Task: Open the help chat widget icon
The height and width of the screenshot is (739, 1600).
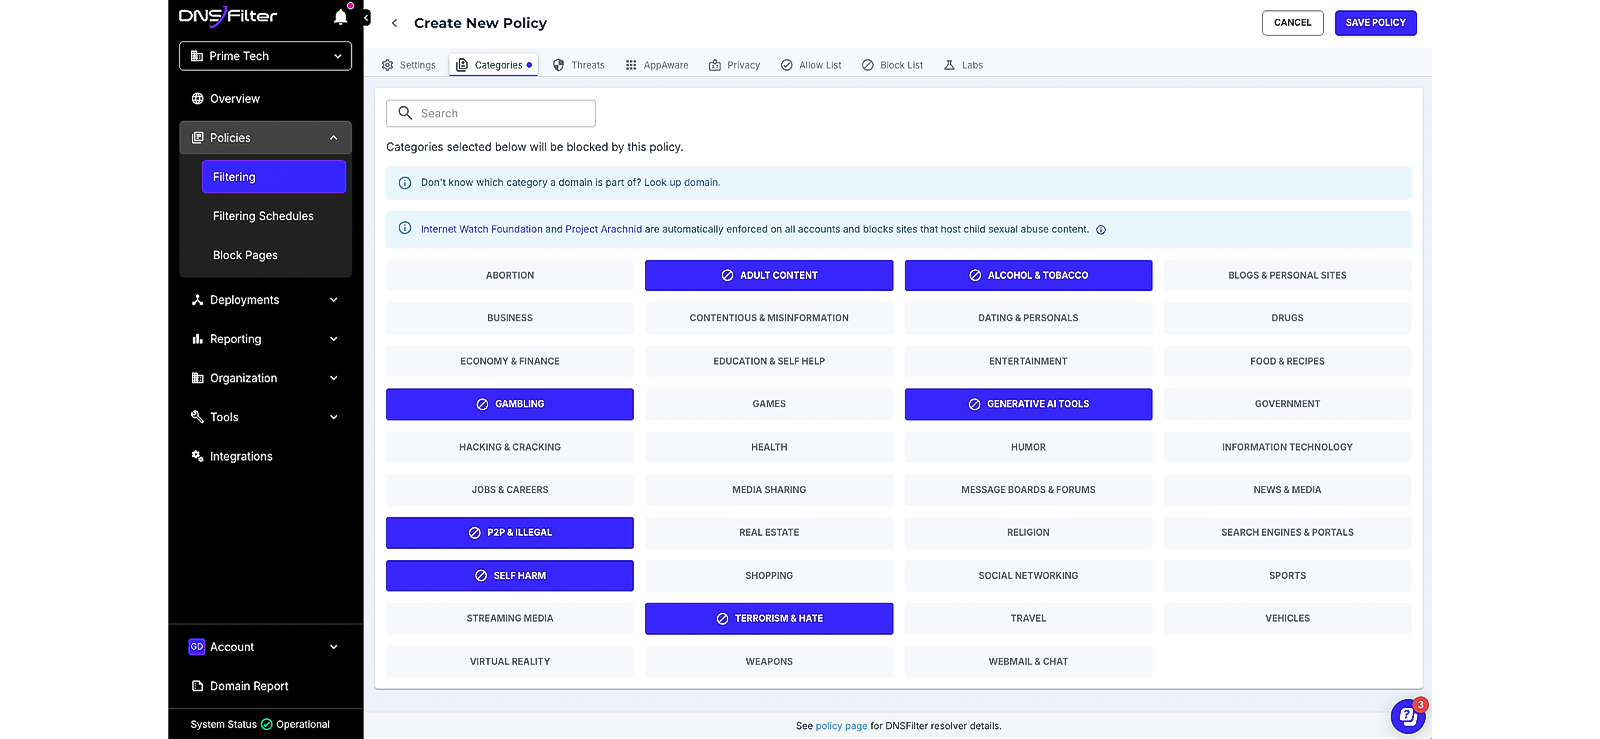Action: [1406, 715]
